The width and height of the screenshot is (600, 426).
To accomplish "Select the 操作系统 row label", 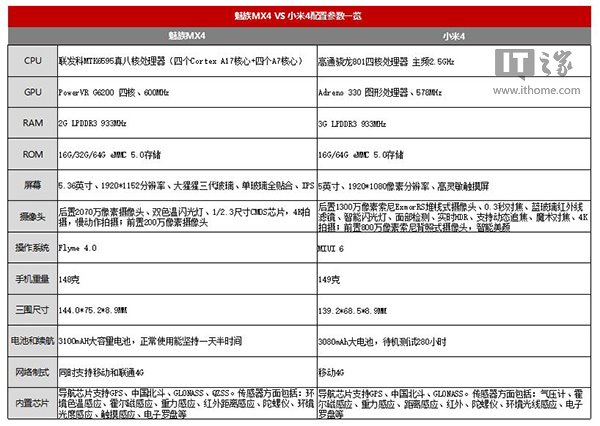I will tap(33, 247).
